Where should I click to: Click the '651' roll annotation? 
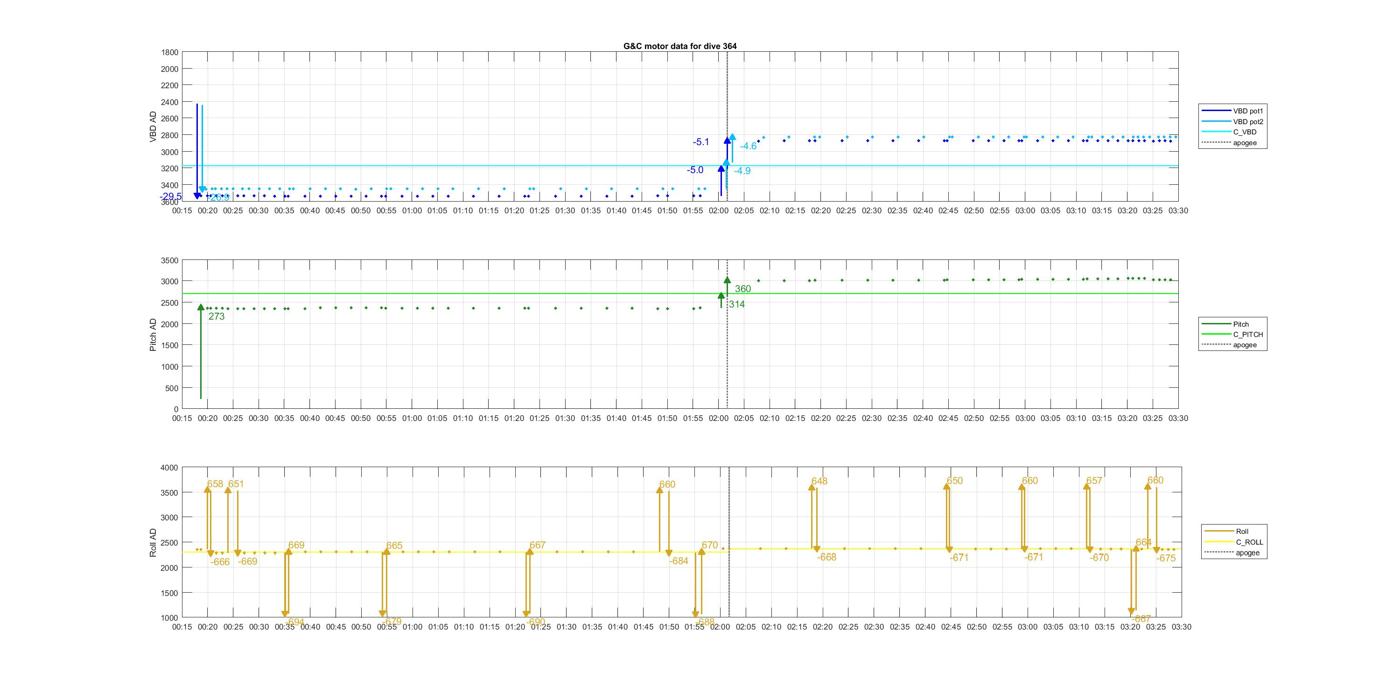(236, 484)
